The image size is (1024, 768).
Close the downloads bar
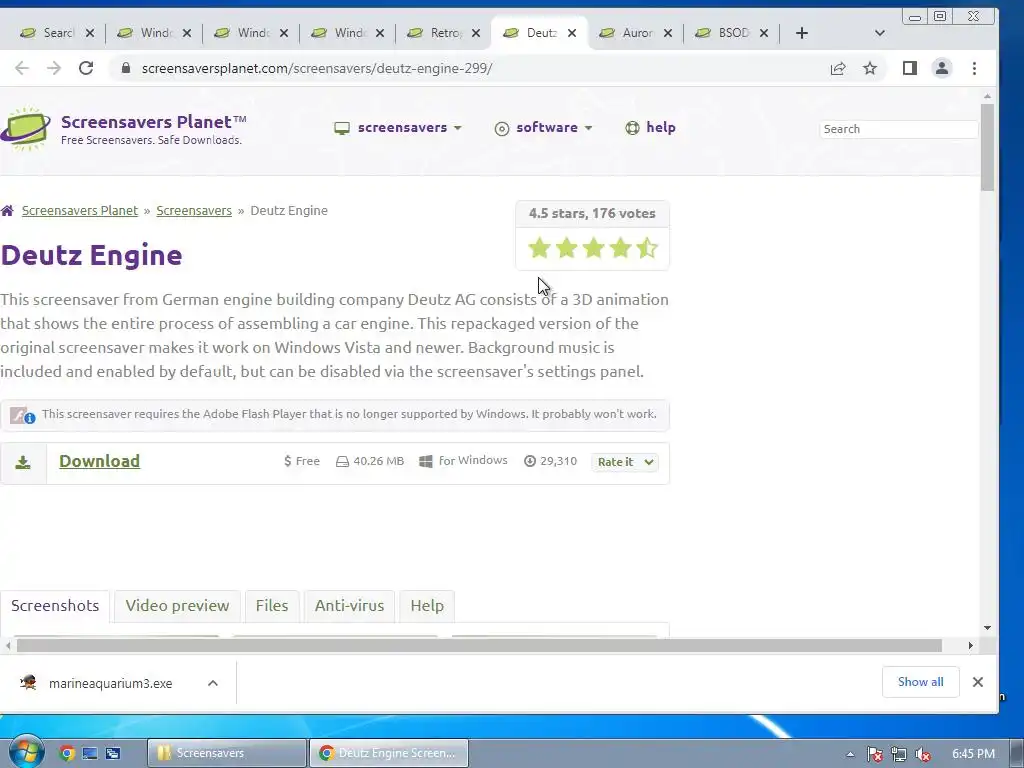pos(978,682)
